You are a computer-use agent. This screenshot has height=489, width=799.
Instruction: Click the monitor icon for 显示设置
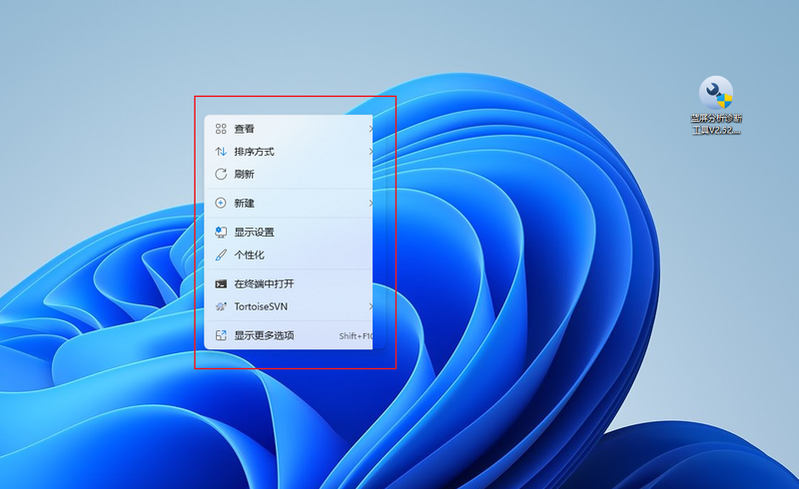click(221, 232)
